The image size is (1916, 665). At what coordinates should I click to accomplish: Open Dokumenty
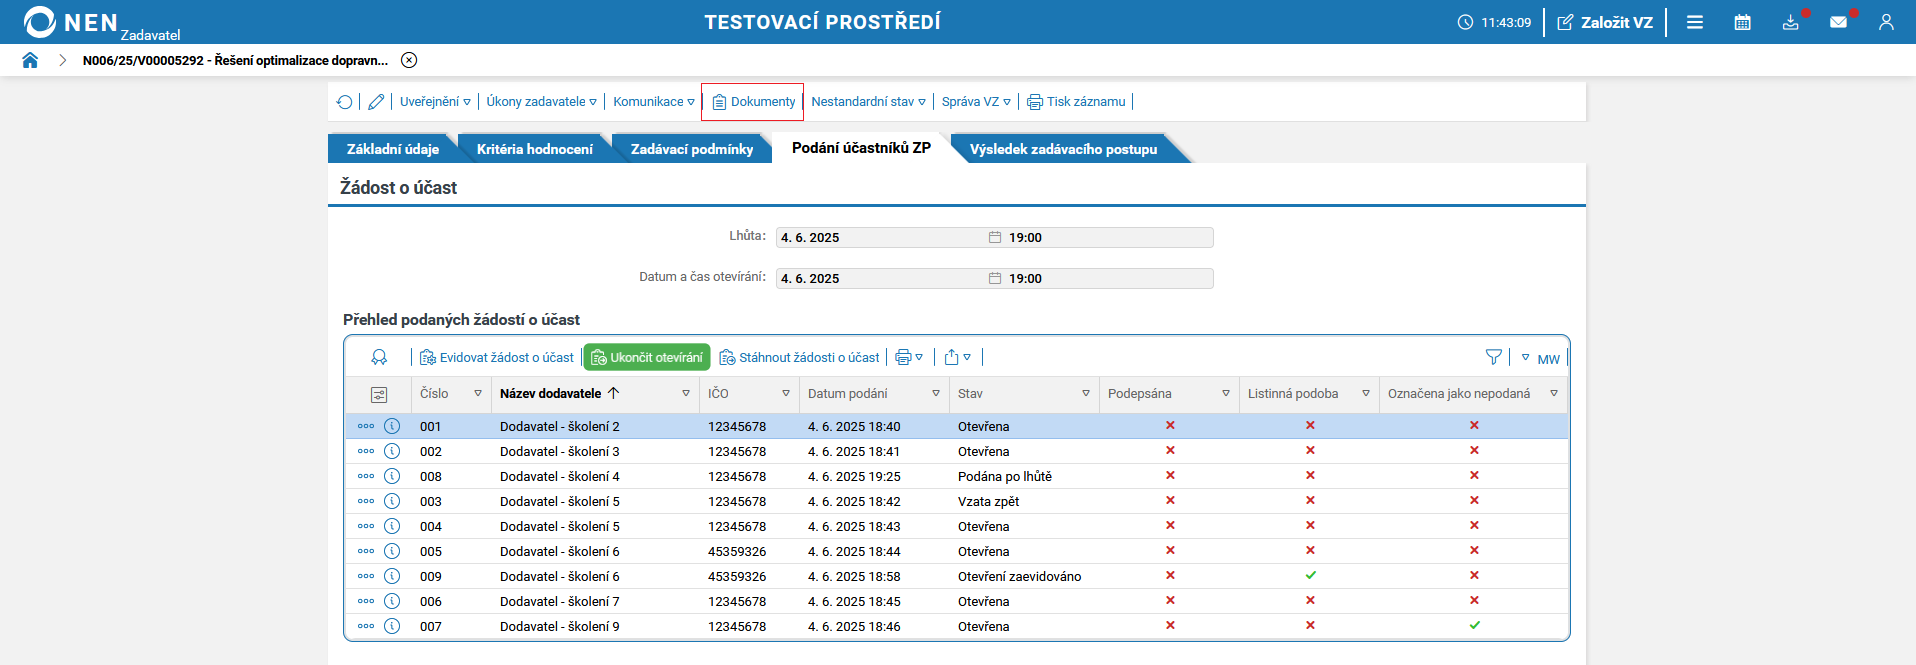tap(753, 102)
